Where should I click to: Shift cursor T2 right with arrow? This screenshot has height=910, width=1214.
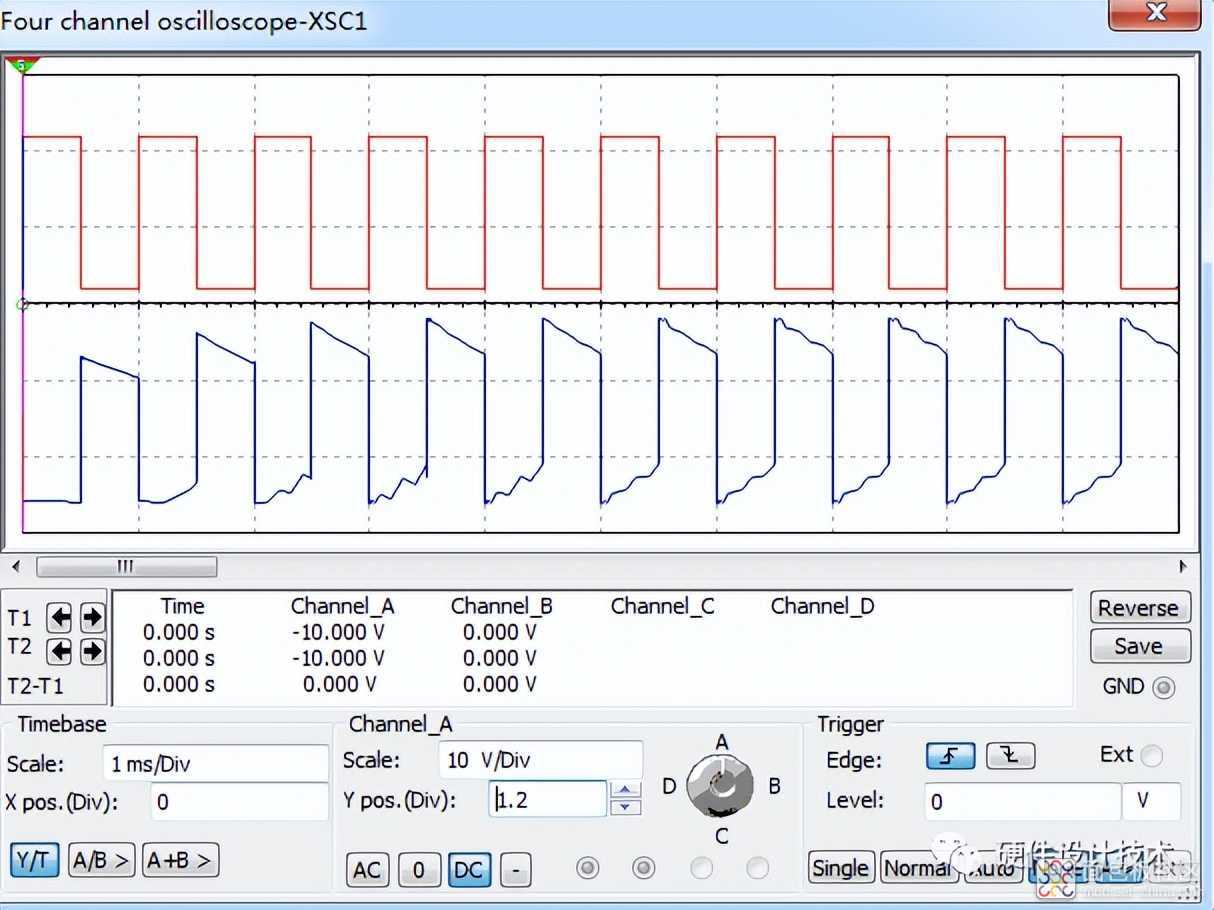[92, 652]
